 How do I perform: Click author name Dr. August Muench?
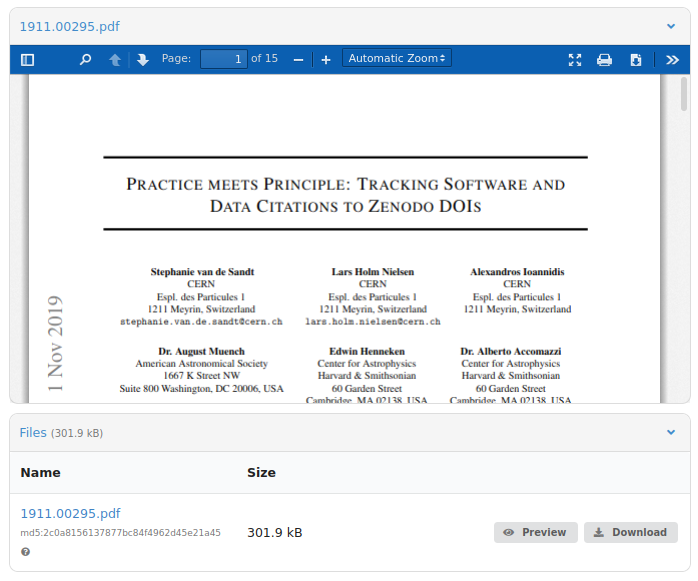click(201, 351)
